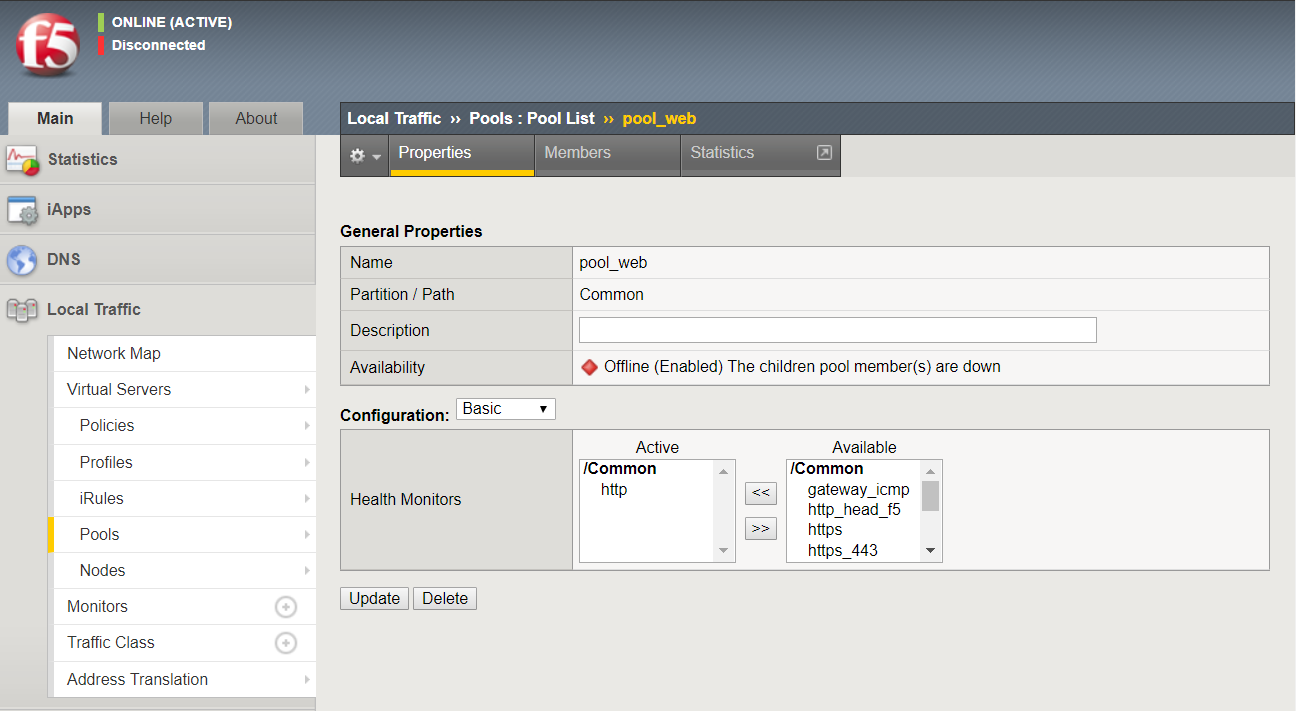Move monitor to Available with >> button
Screen dimensions: 1296x711
pos(761,528)
